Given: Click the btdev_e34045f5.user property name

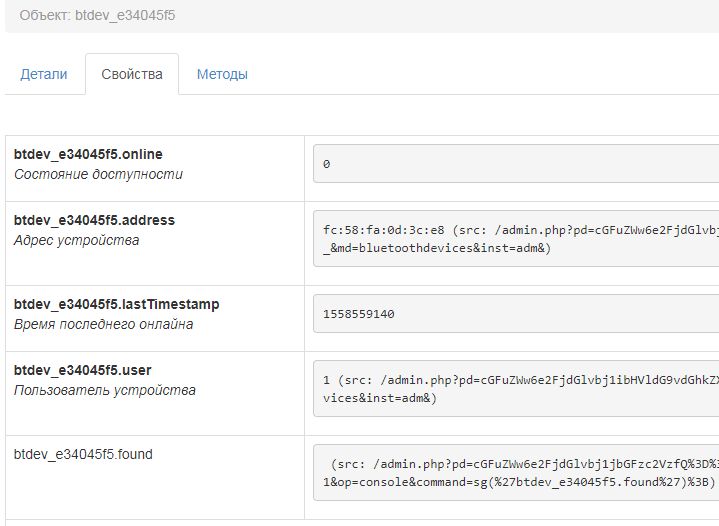Looking at the screenshot, I should tap(83, 370).
